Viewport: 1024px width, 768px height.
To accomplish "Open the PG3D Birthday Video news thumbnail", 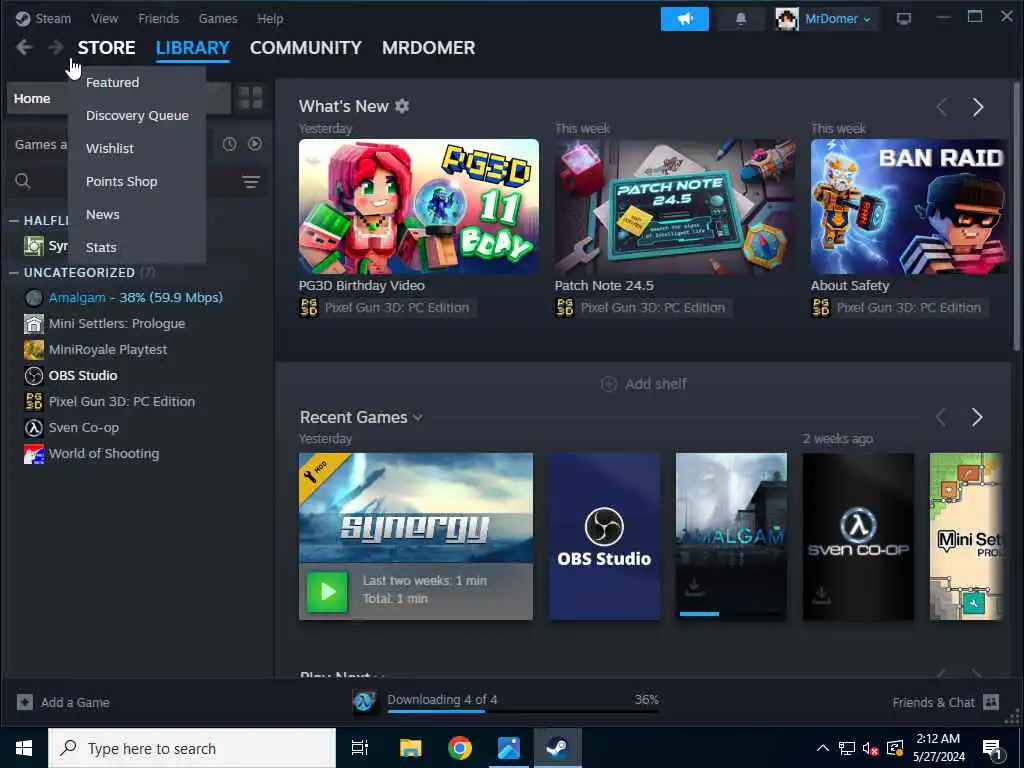I will pos(419,206).
